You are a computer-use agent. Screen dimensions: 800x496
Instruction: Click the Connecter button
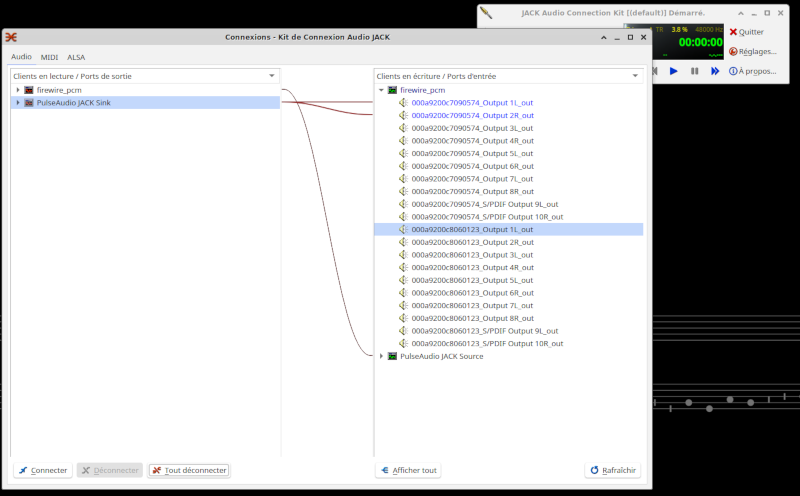tap(43, 470)
